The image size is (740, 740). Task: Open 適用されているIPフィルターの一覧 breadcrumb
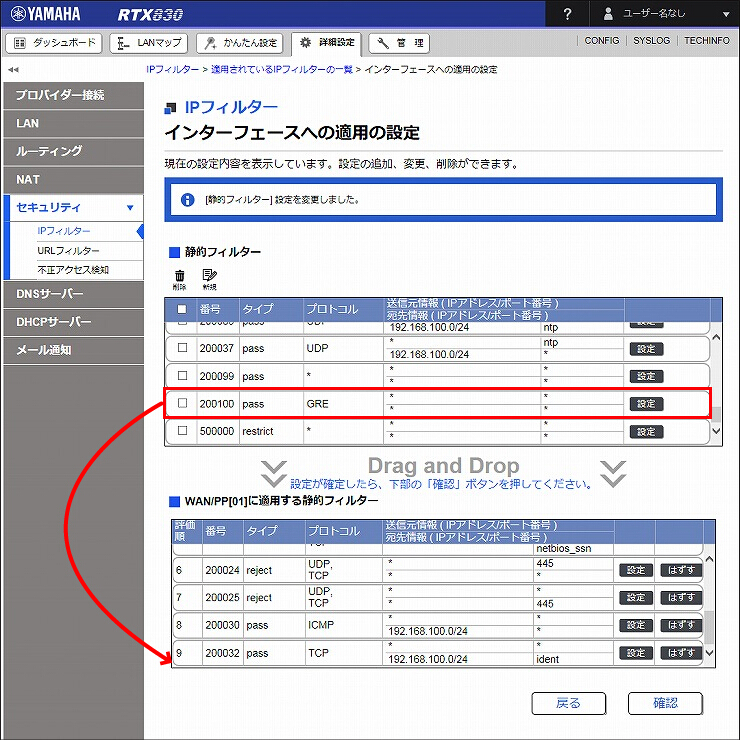[x=282, y=69]
